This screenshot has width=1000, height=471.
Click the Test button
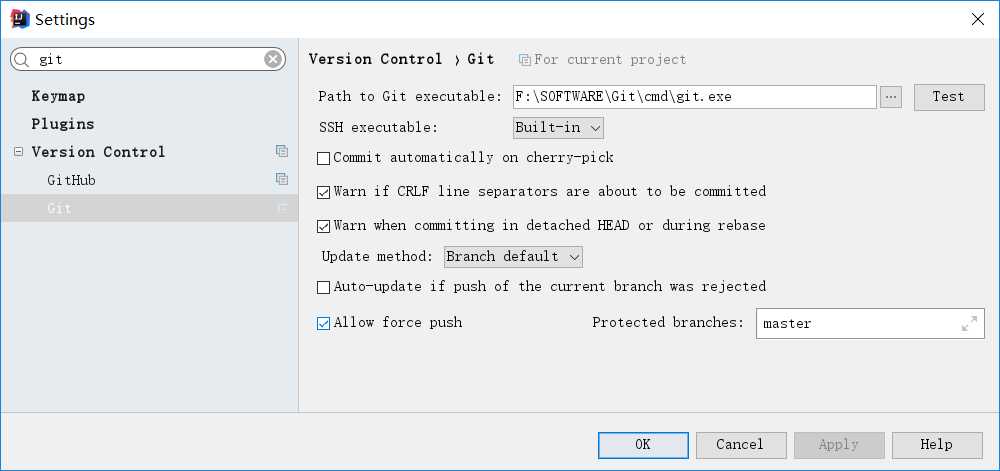pos(948,97)
